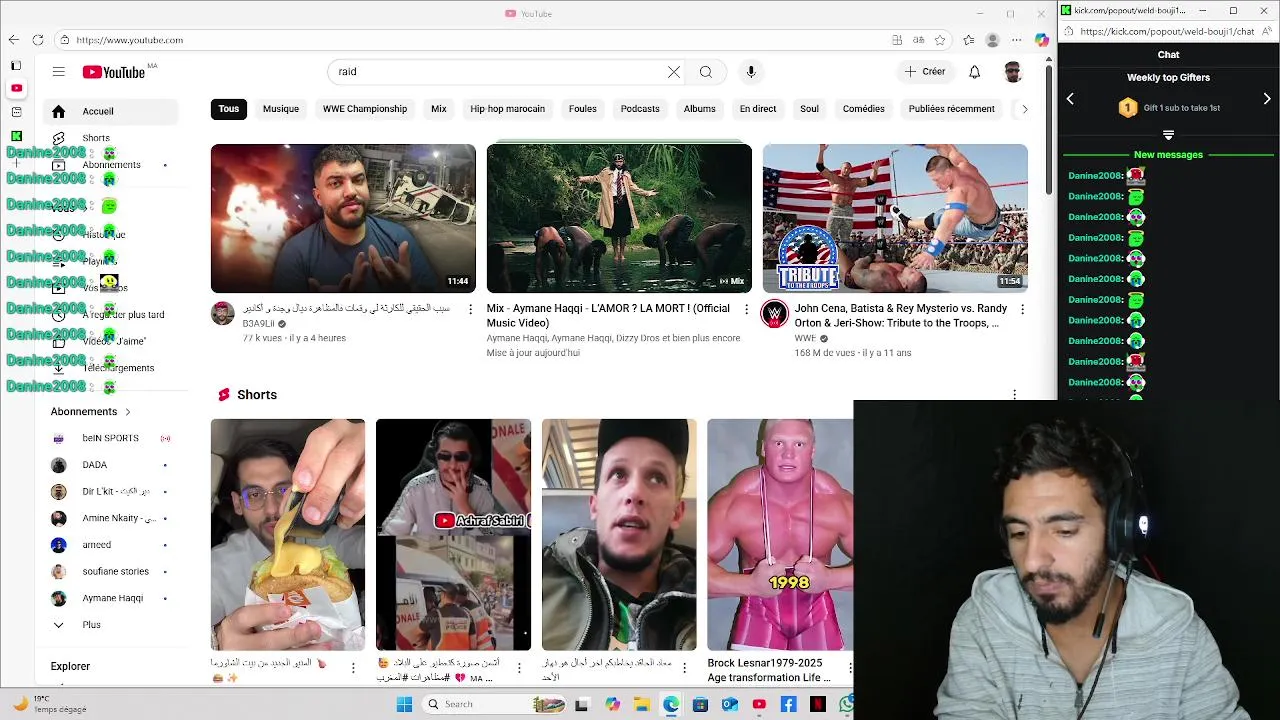Select the Tous filter chip
Image resolution: width=1280 pixels, height=720 pixels.
click(229, 109)
